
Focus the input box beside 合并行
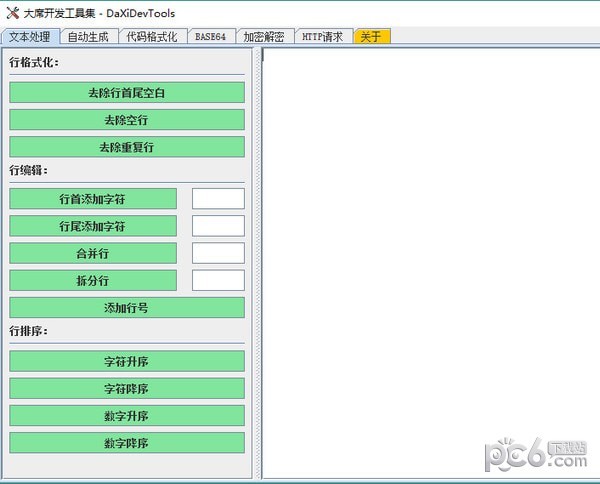[x=218, y=253]
